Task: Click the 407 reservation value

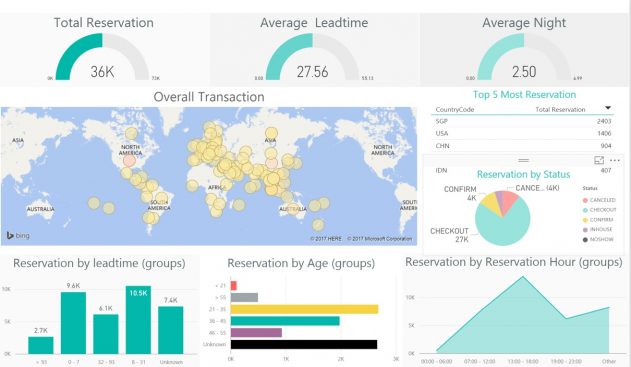Action: tap(606, 170)
